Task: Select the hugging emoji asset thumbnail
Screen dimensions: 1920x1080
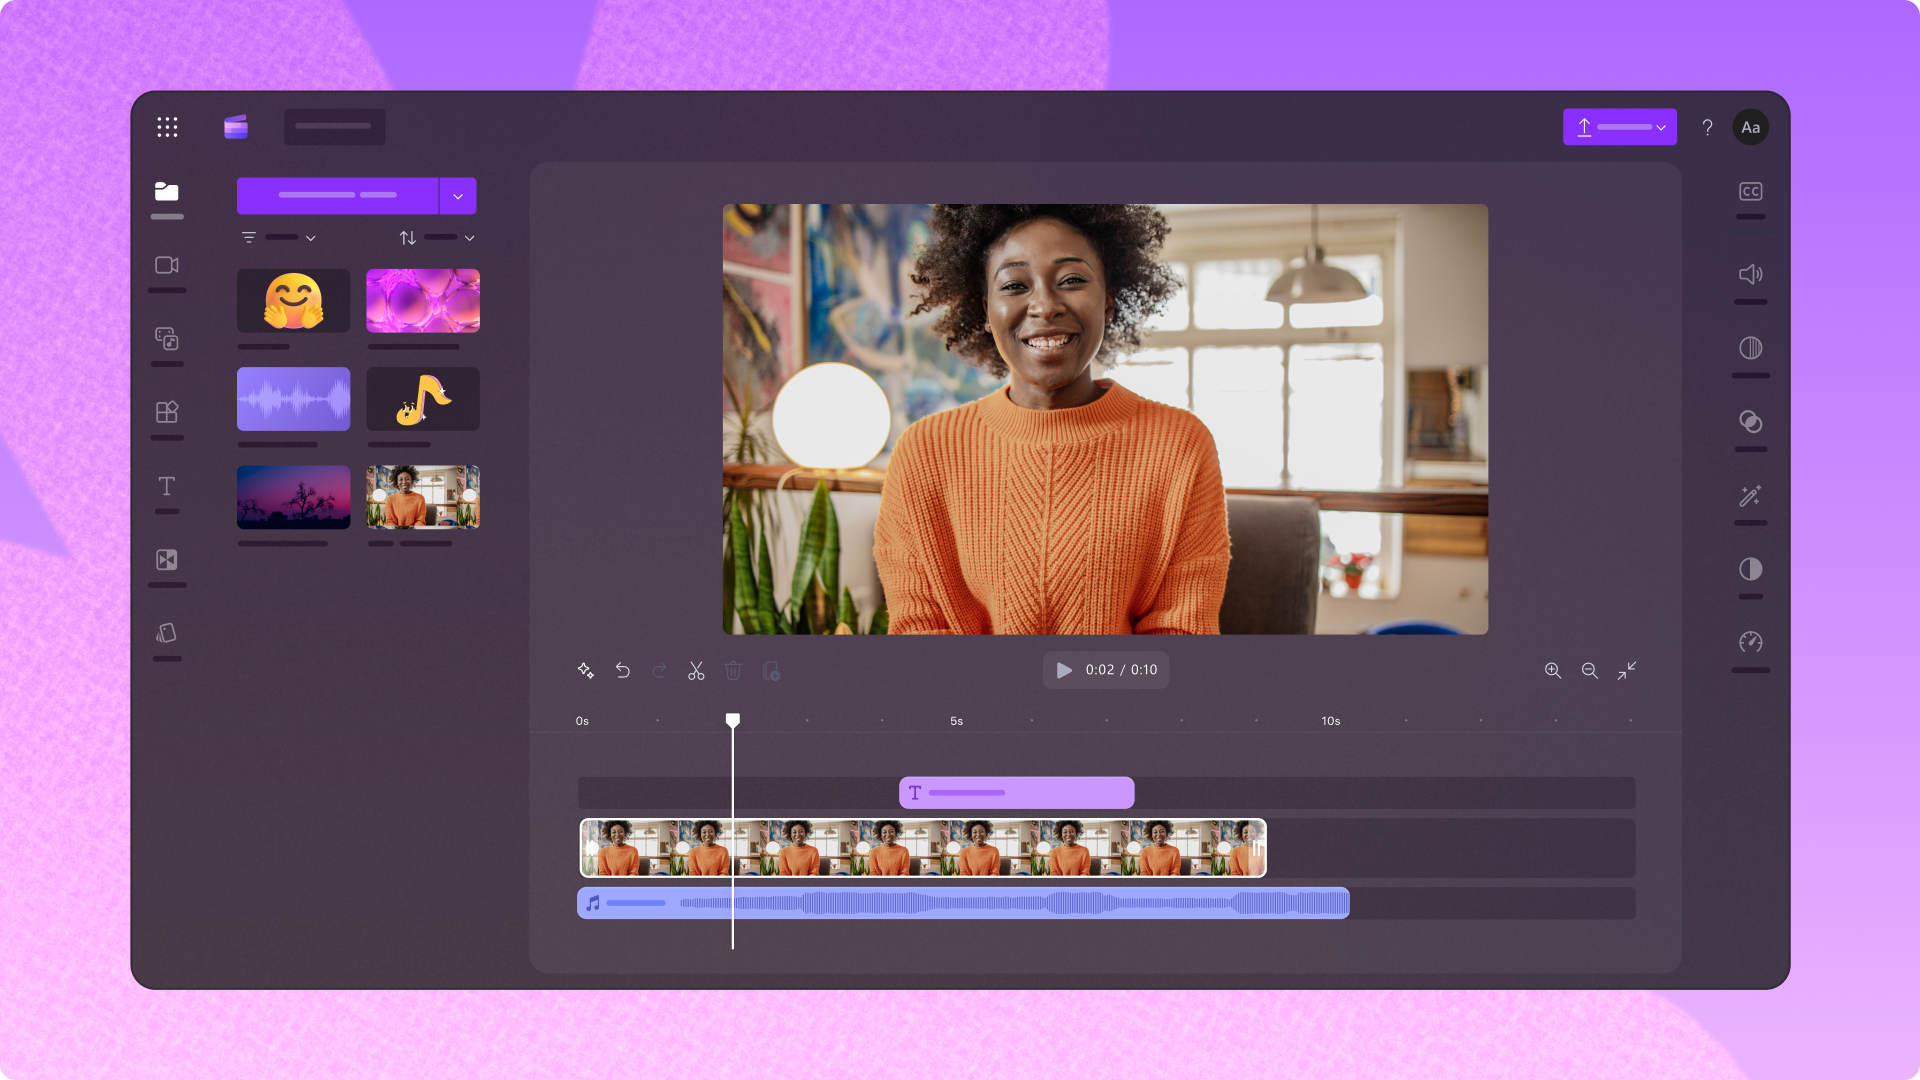Action: (x=293, y=300)
